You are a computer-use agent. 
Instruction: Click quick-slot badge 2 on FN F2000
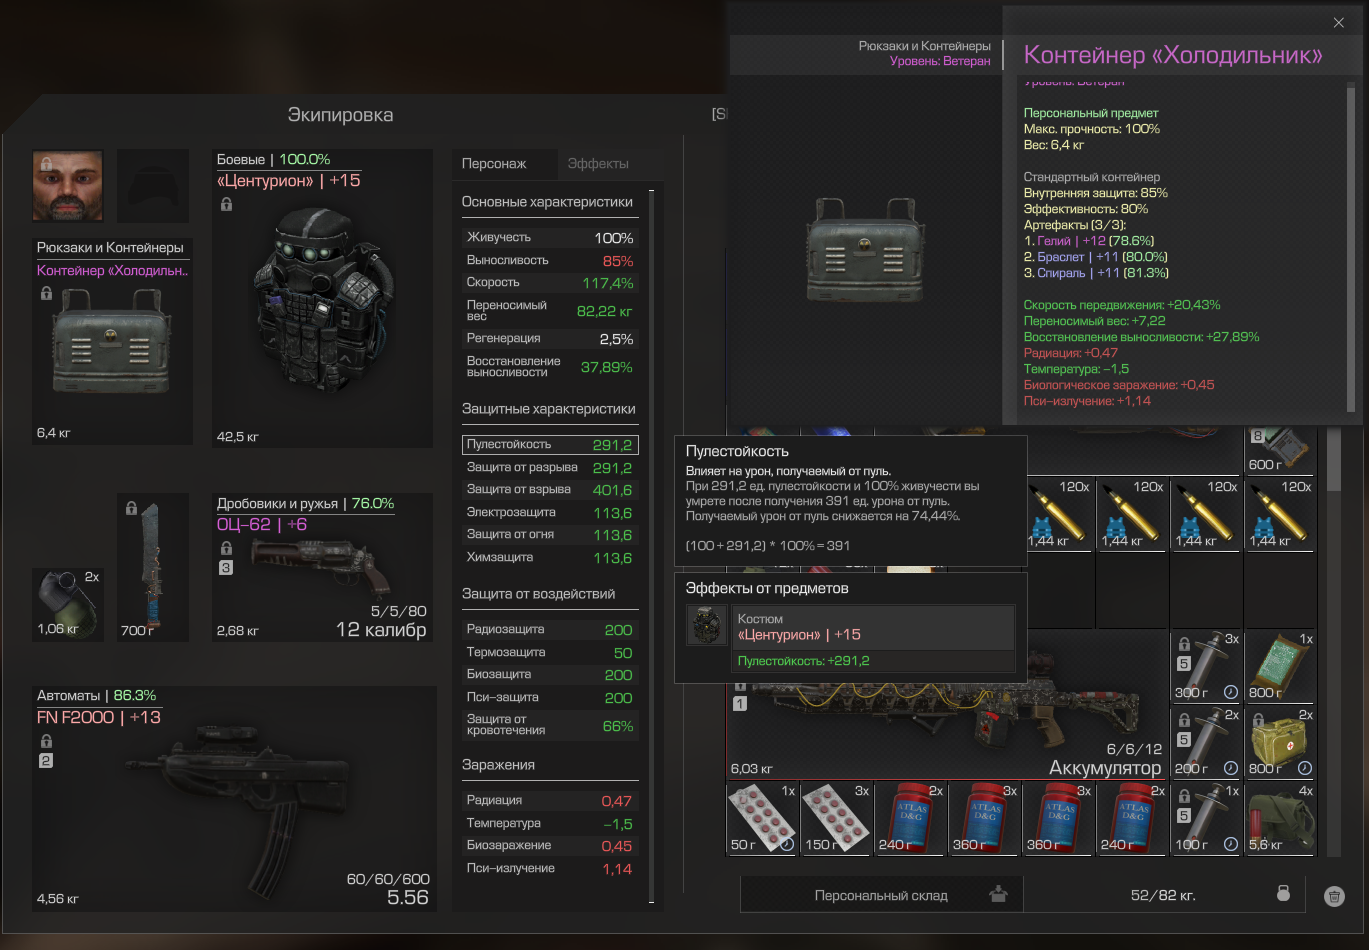point(46,761)
